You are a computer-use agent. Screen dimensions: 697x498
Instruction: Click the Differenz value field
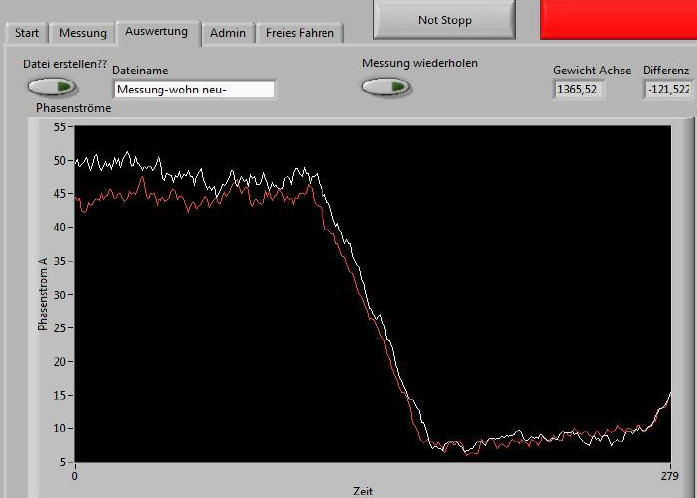(669, 89)
